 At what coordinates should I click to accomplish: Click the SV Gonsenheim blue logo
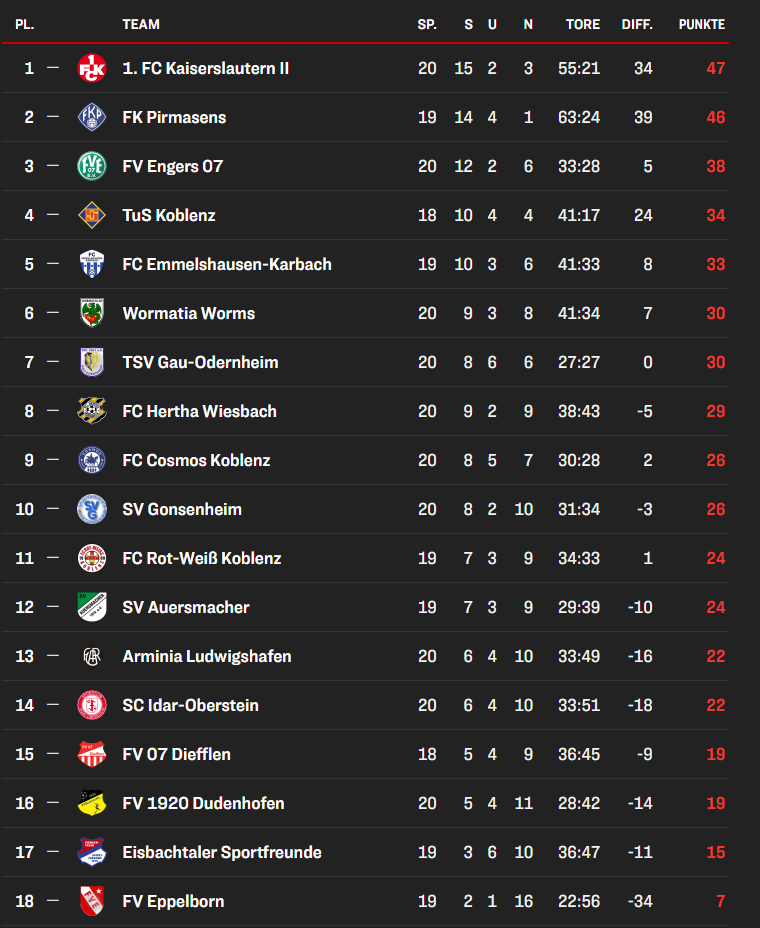tap(92, 509)
